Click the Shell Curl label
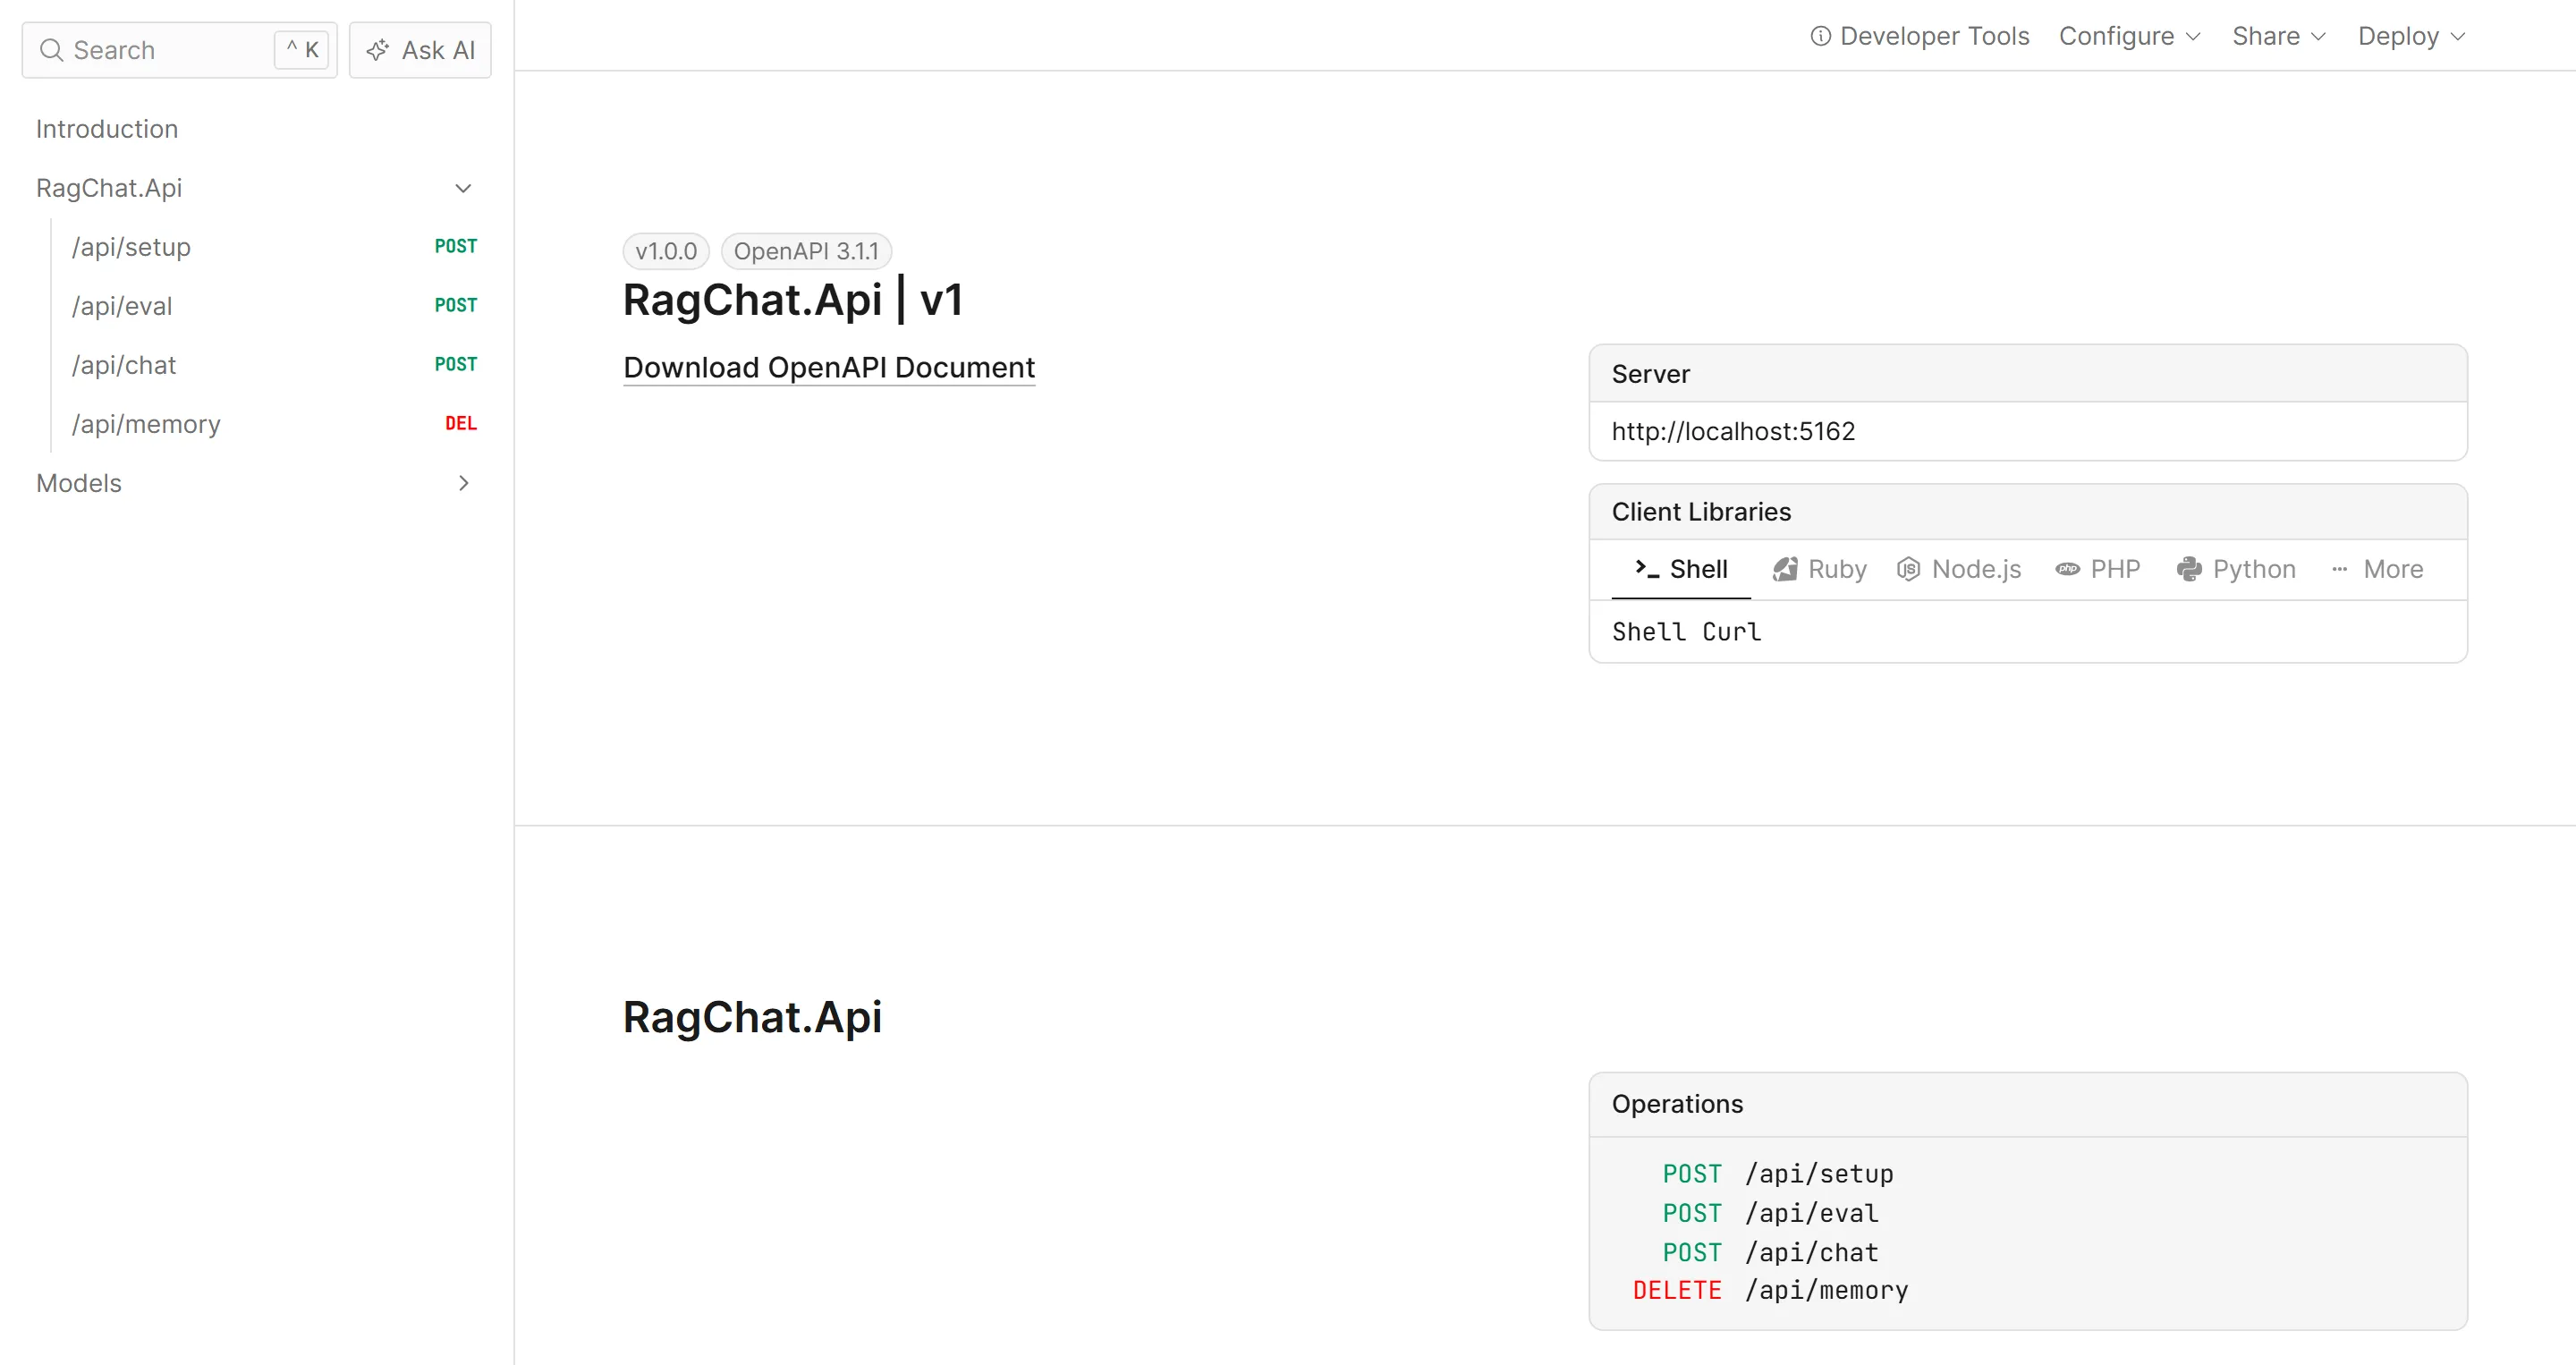Image resolution: width=2576 pixels, height=1365 pixels. pyautogui.click(x=1686, y=632)
